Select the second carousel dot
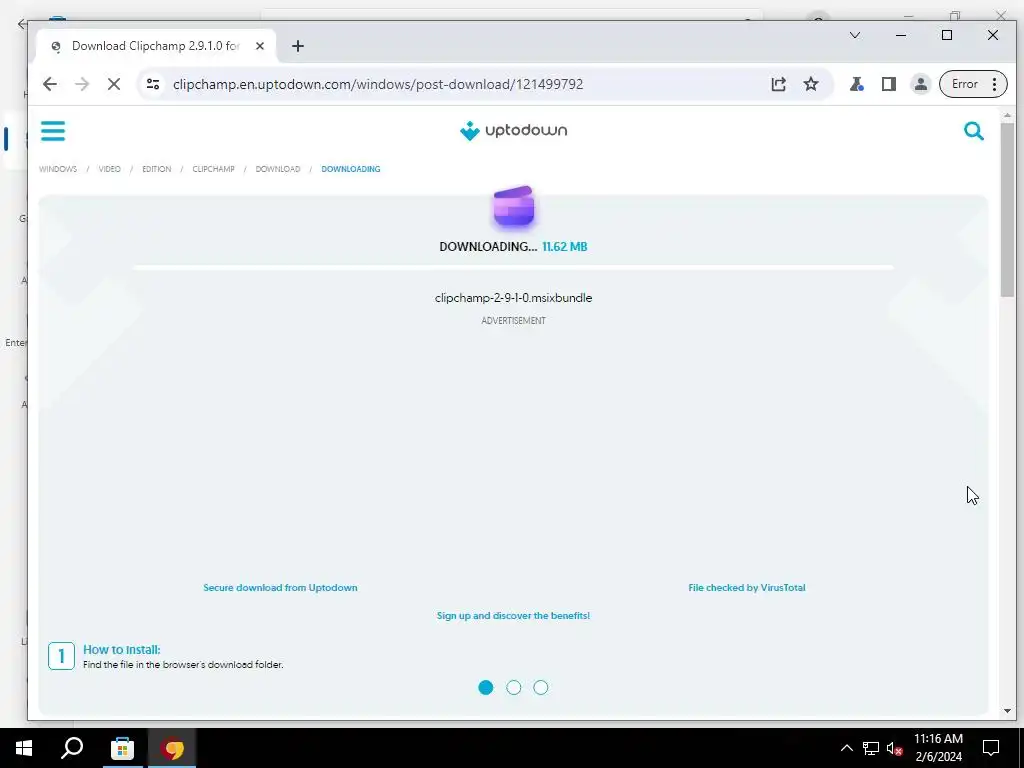 click(x=514, y=688)
